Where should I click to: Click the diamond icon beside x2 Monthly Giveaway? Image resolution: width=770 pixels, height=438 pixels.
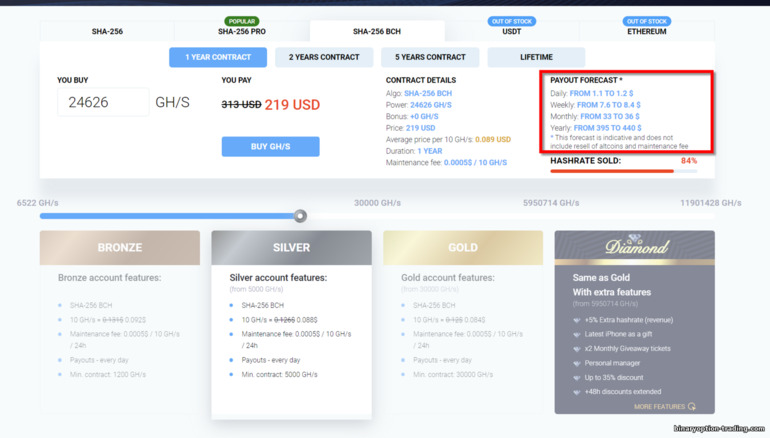click(x=577, y=349)
